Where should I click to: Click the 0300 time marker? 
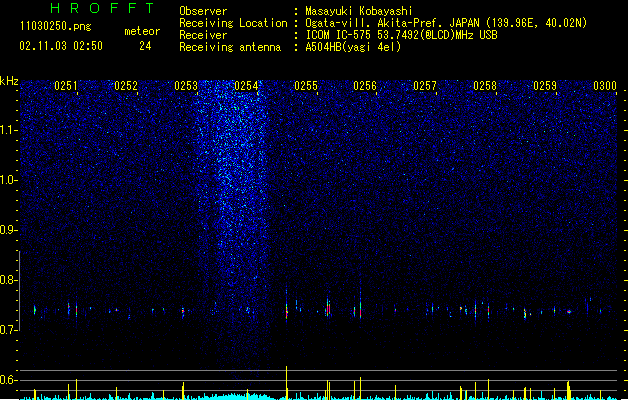point(605,86)
